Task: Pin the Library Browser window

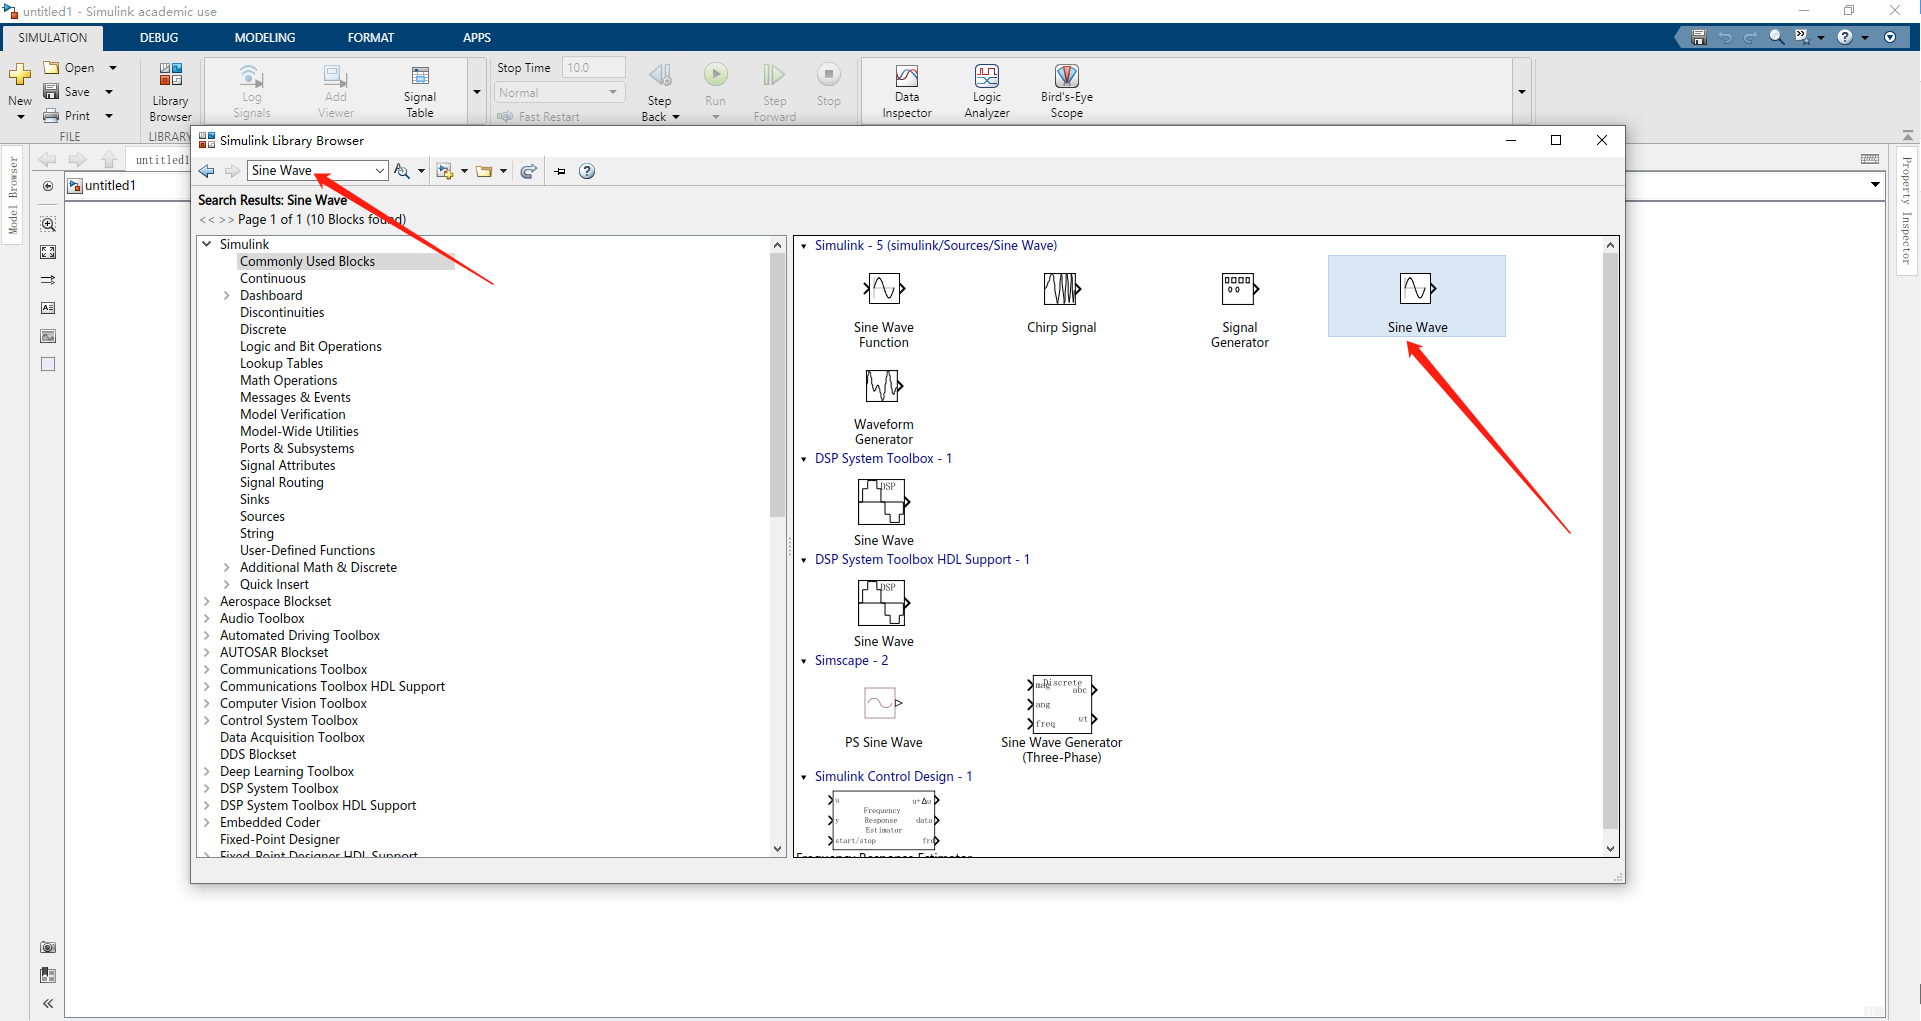Action: coord(559,171)
